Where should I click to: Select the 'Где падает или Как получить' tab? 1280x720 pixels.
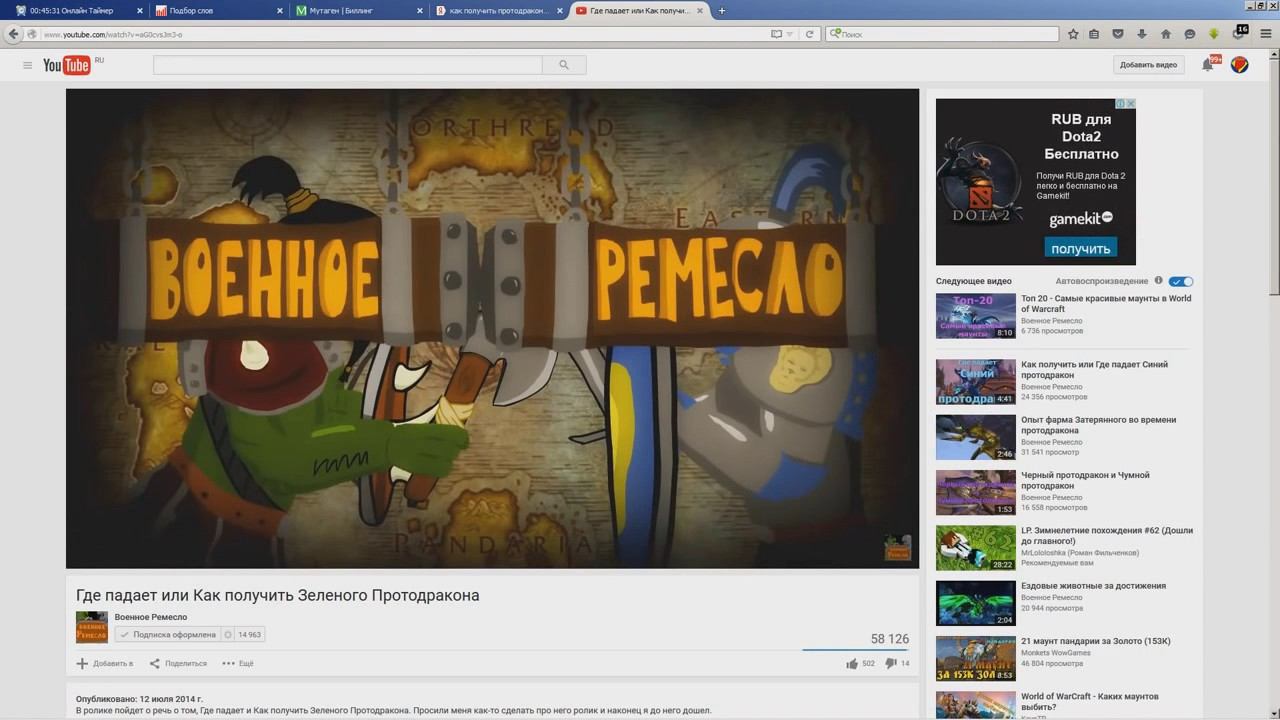point(640,10)
